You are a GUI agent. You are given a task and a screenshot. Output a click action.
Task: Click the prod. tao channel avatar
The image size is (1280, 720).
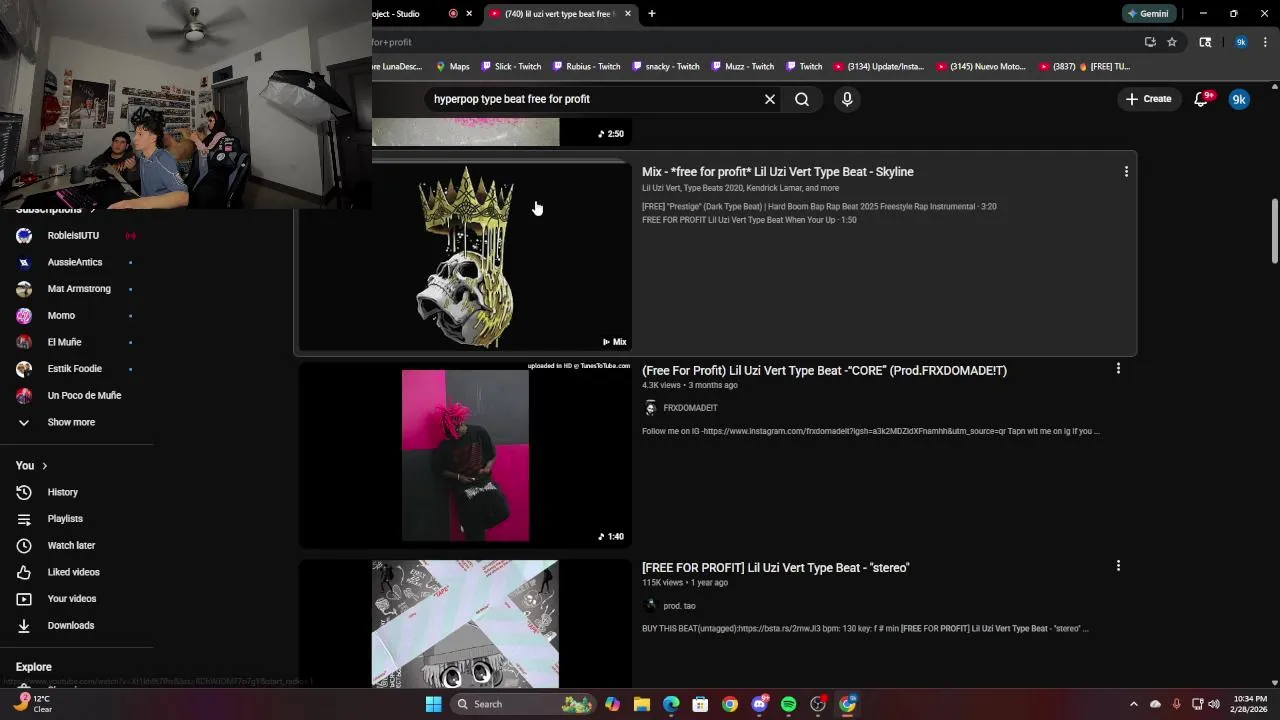click(650, 606)
